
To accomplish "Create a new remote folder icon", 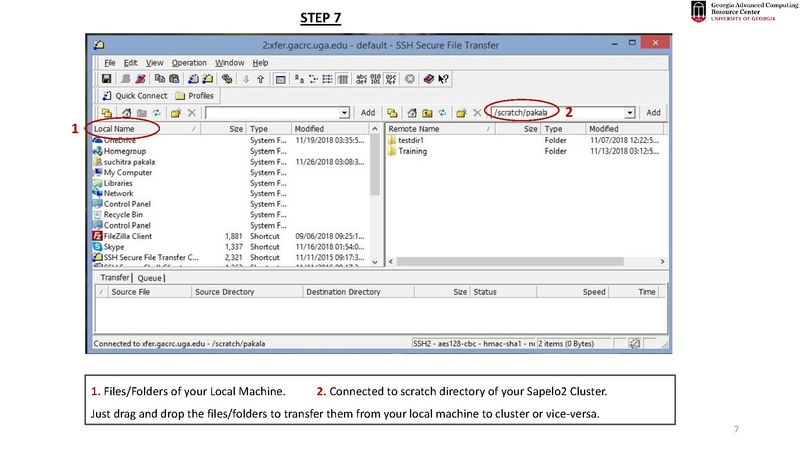I will 461,113.
